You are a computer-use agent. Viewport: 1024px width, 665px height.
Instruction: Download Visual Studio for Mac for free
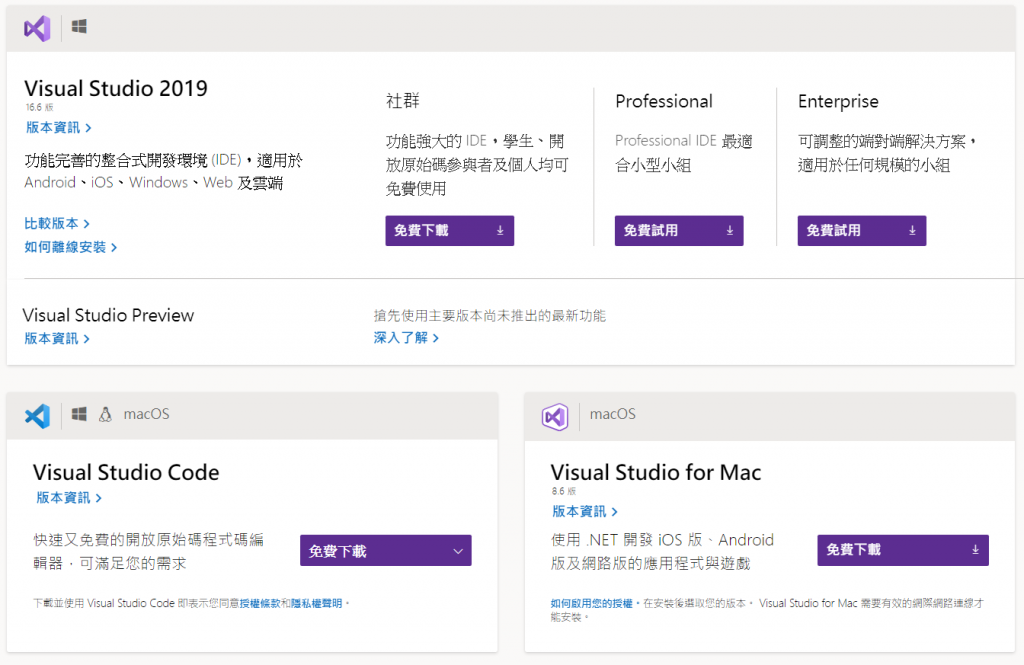tap(903, 550)
